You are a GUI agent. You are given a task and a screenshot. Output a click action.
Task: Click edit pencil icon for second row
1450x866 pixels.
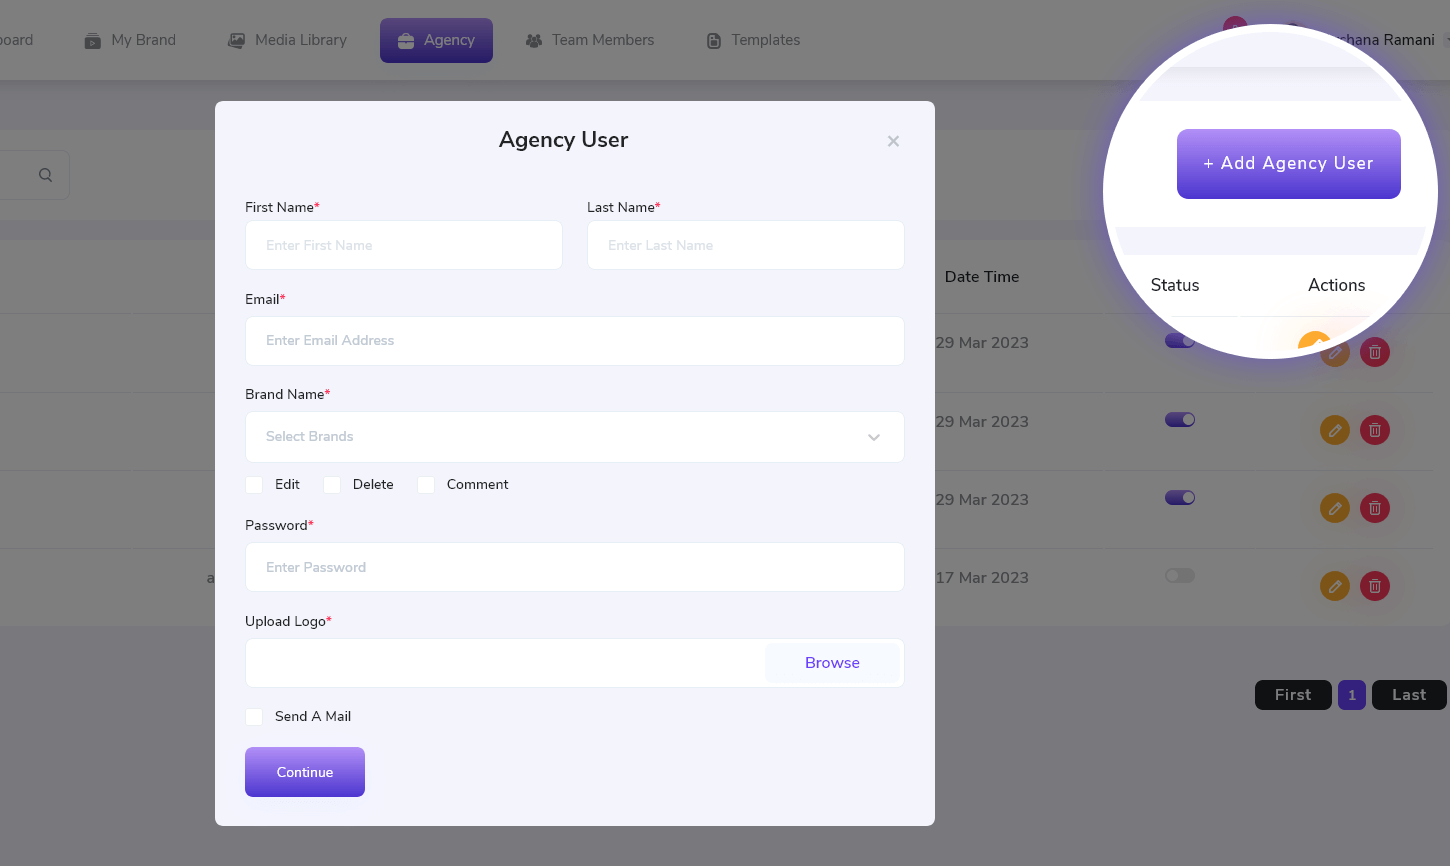coord(1335,430)
